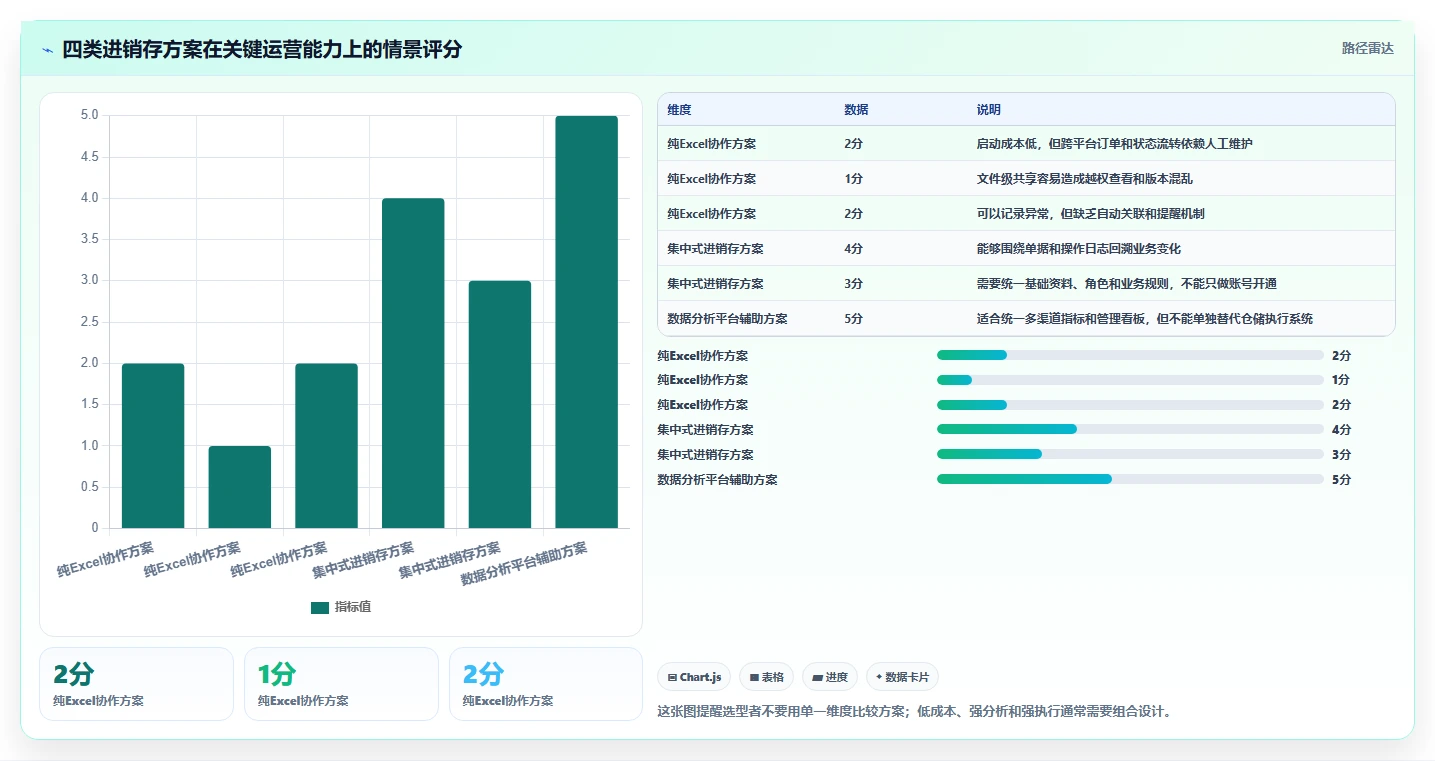
Task: Click the 数据分析平台辅助方案 x-axis label
Action: coord(524,564)
